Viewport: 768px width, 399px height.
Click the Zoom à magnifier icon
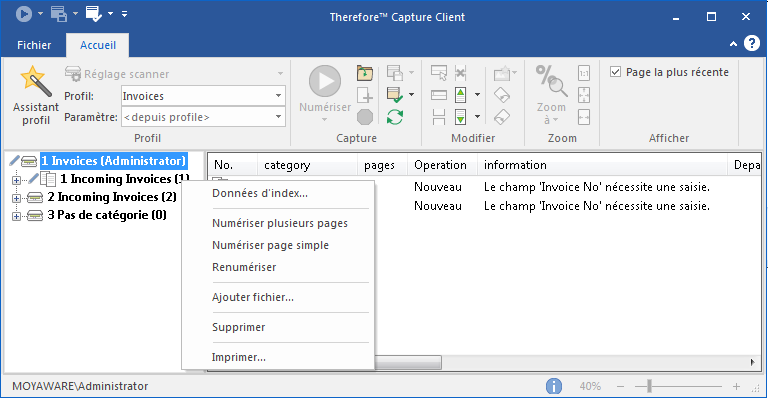551,81
